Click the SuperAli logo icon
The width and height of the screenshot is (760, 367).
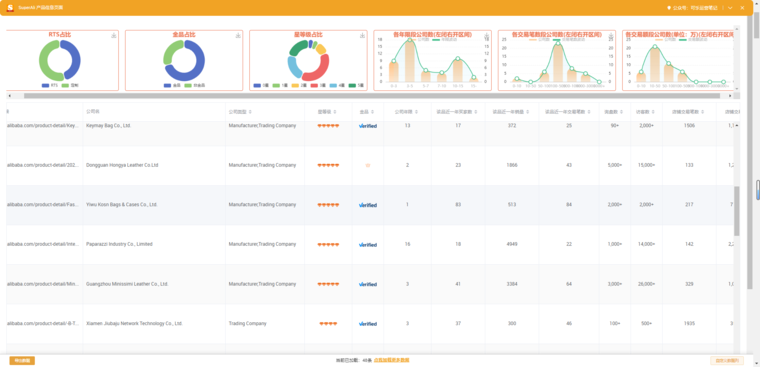point(10,8)
